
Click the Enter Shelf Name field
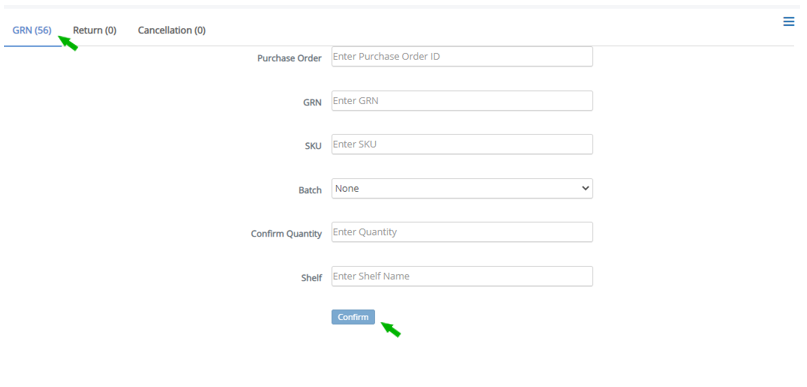point(462,276)
